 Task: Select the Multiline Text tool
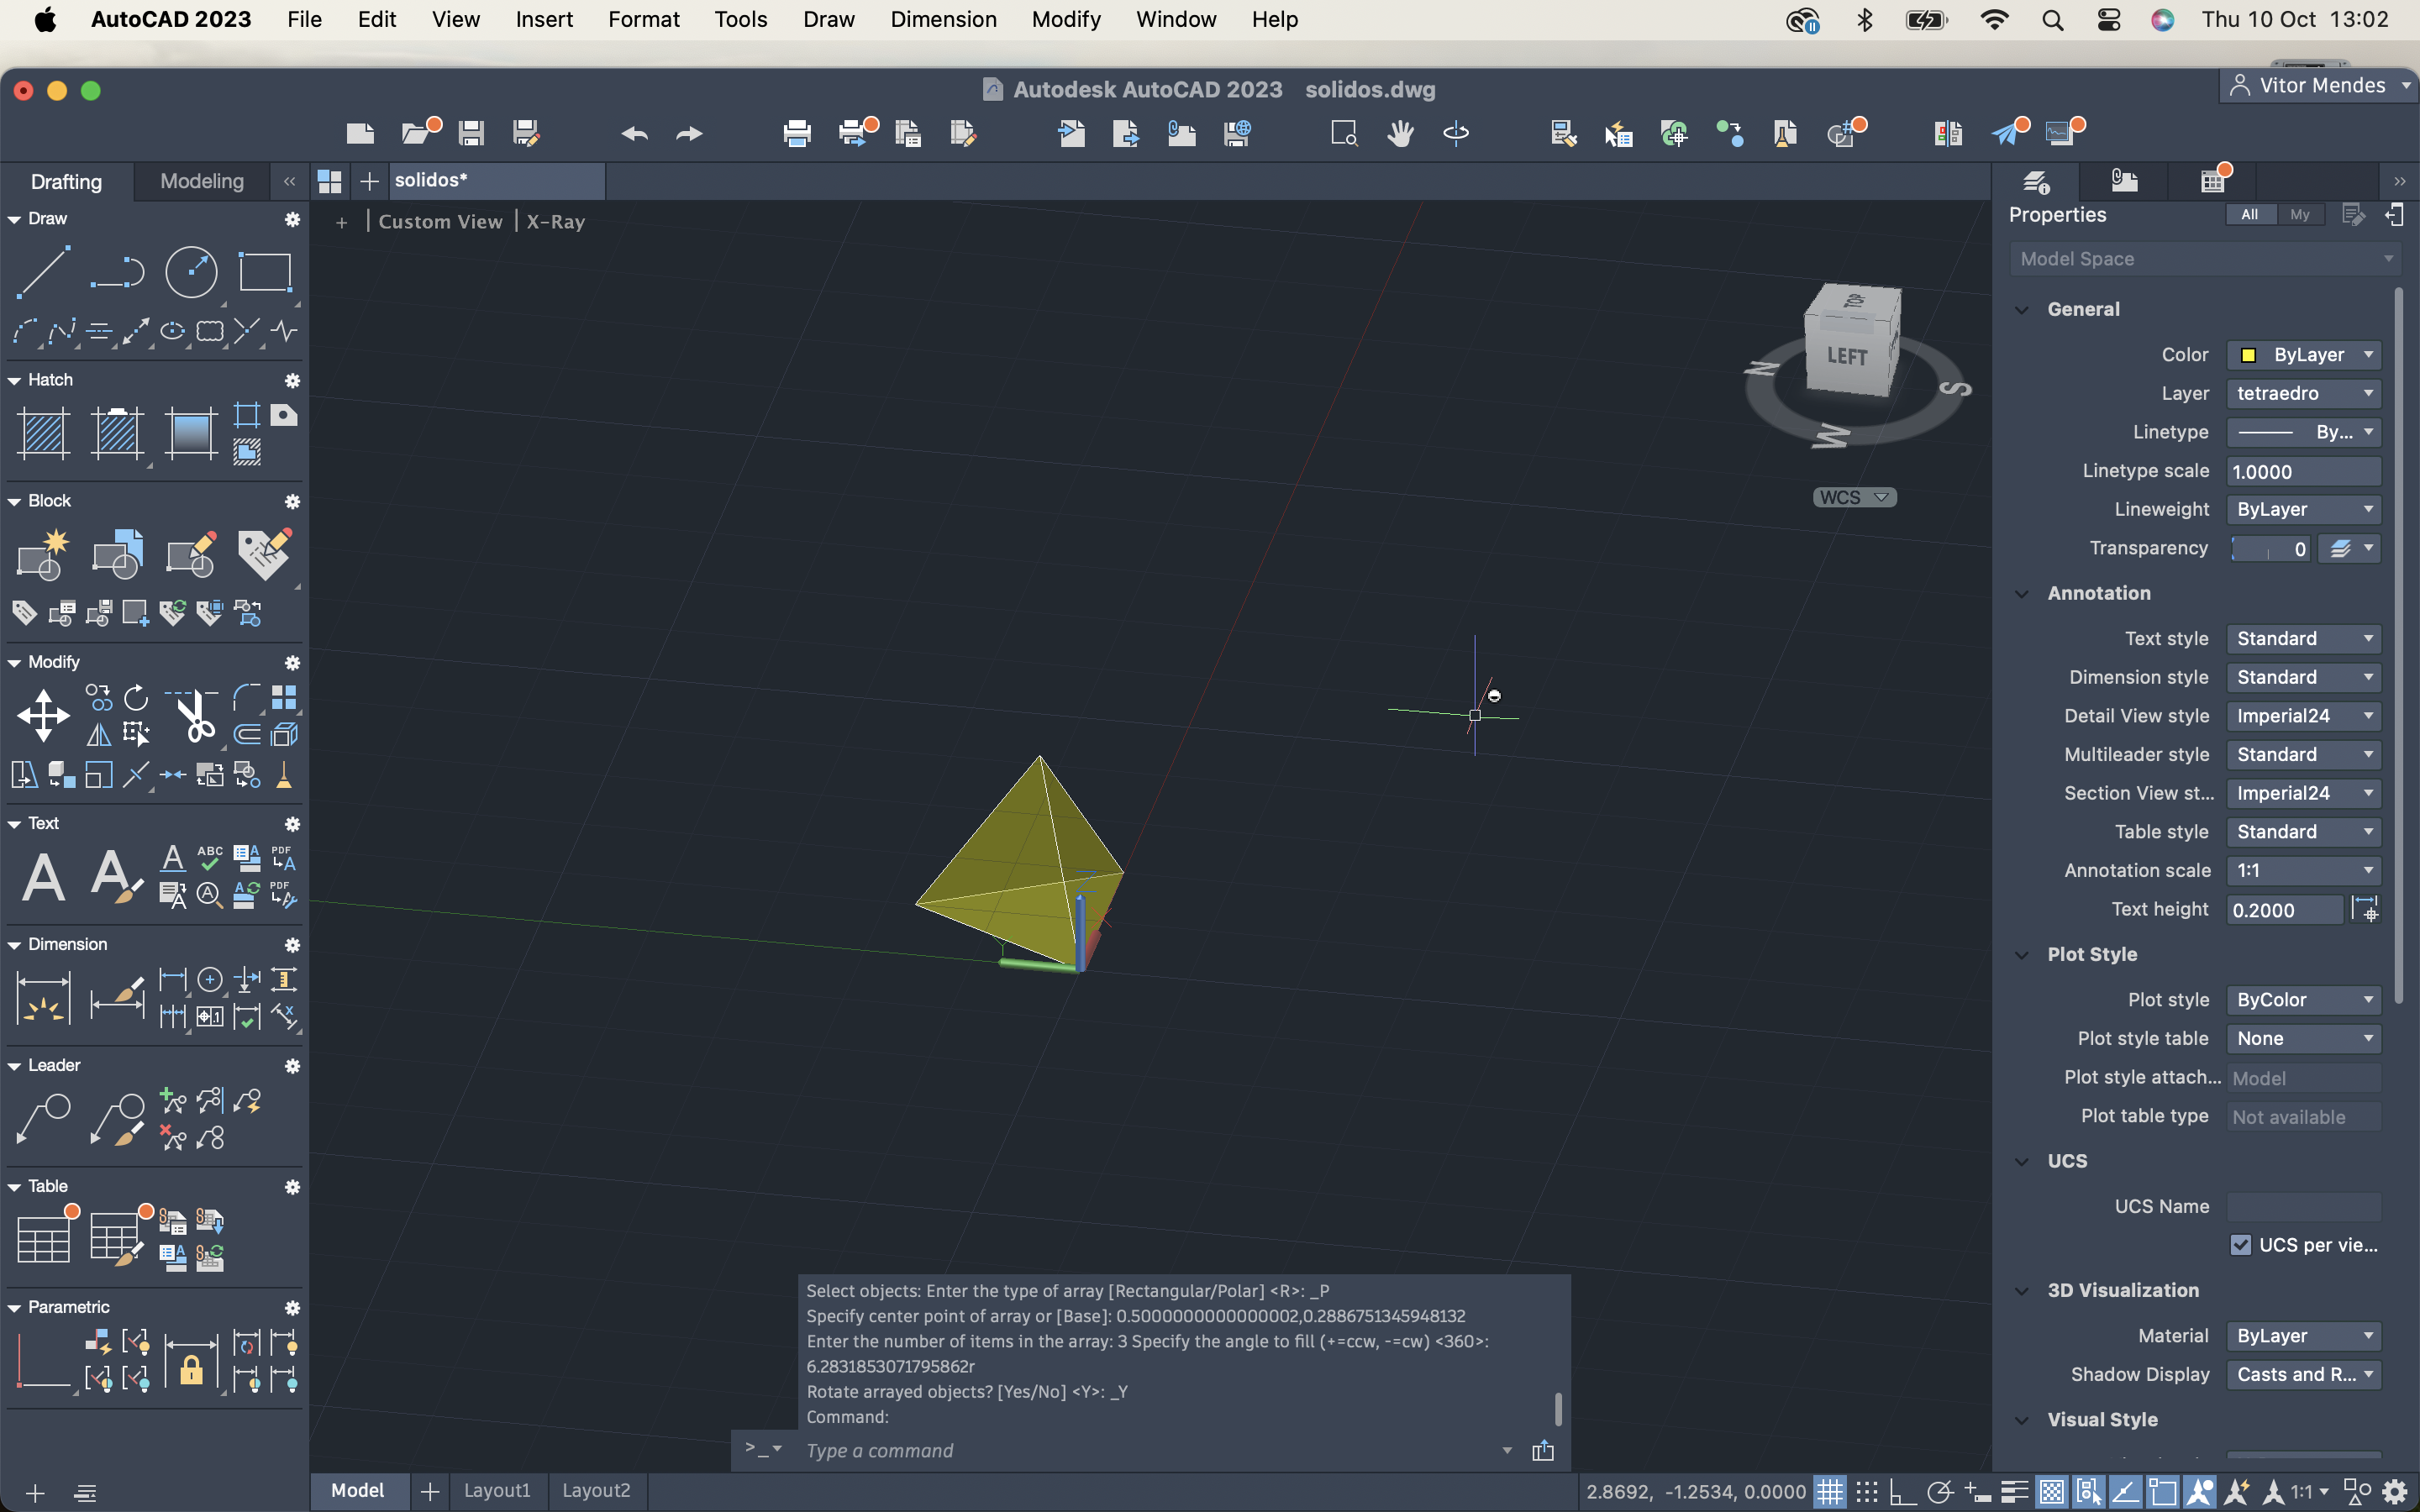tap(44, 877)
